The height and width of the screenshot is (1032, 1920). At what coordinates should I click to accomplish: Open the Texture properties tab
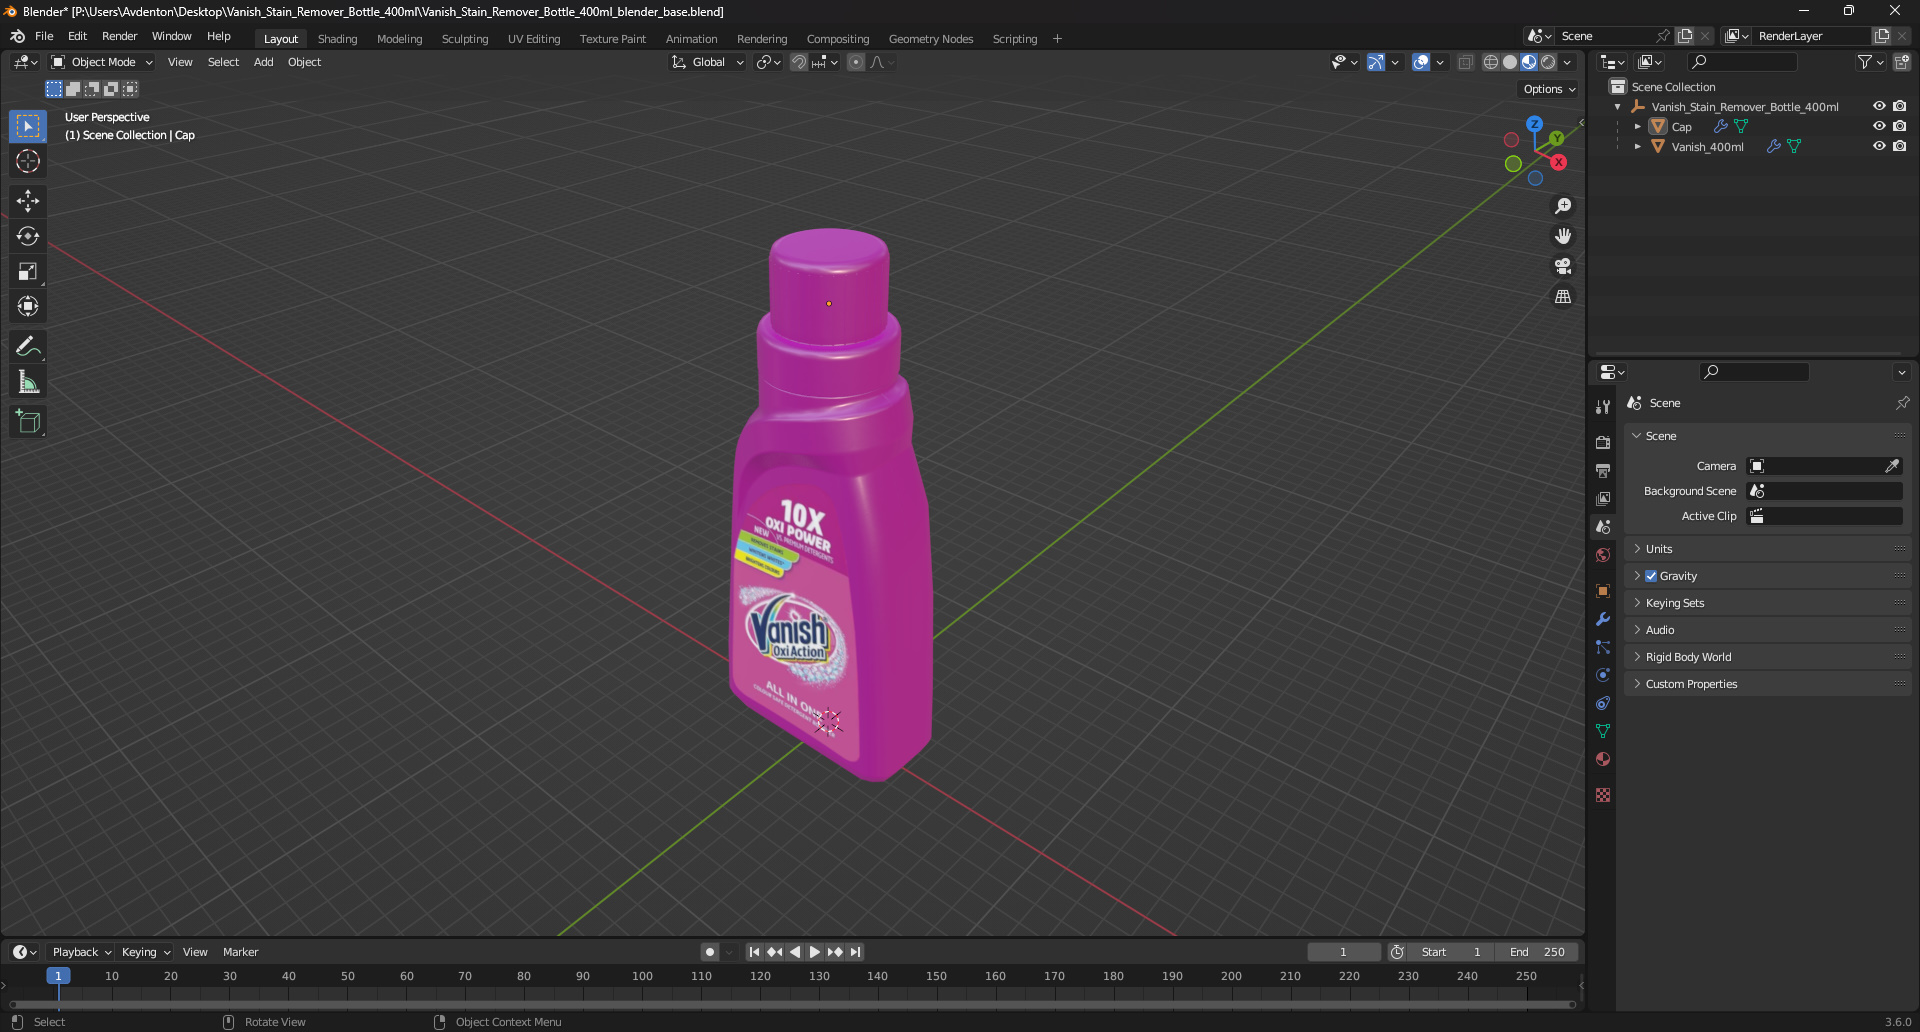(1603, 795)
